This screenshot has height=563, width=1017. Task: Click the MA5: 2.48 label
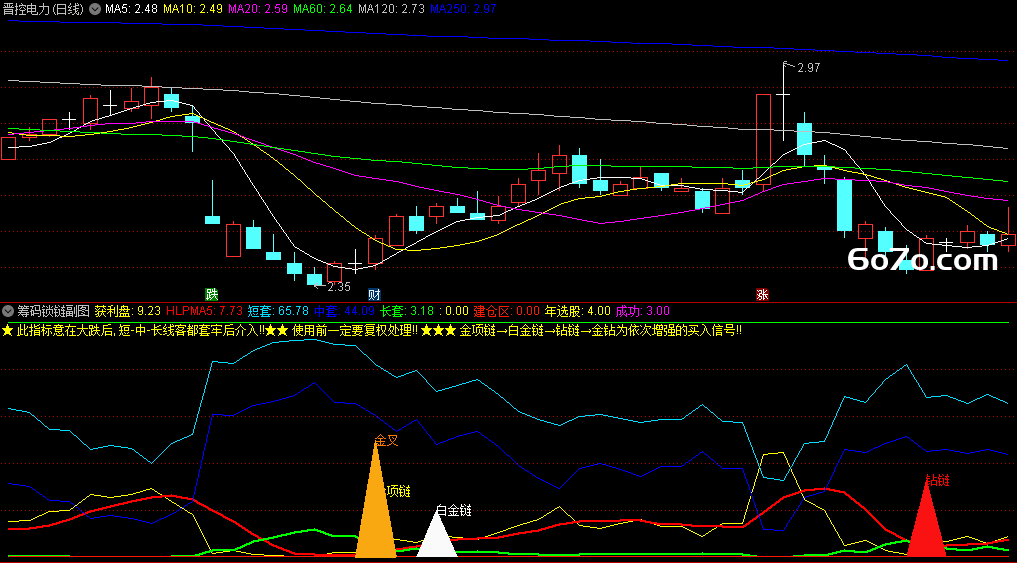click(131, 9)
